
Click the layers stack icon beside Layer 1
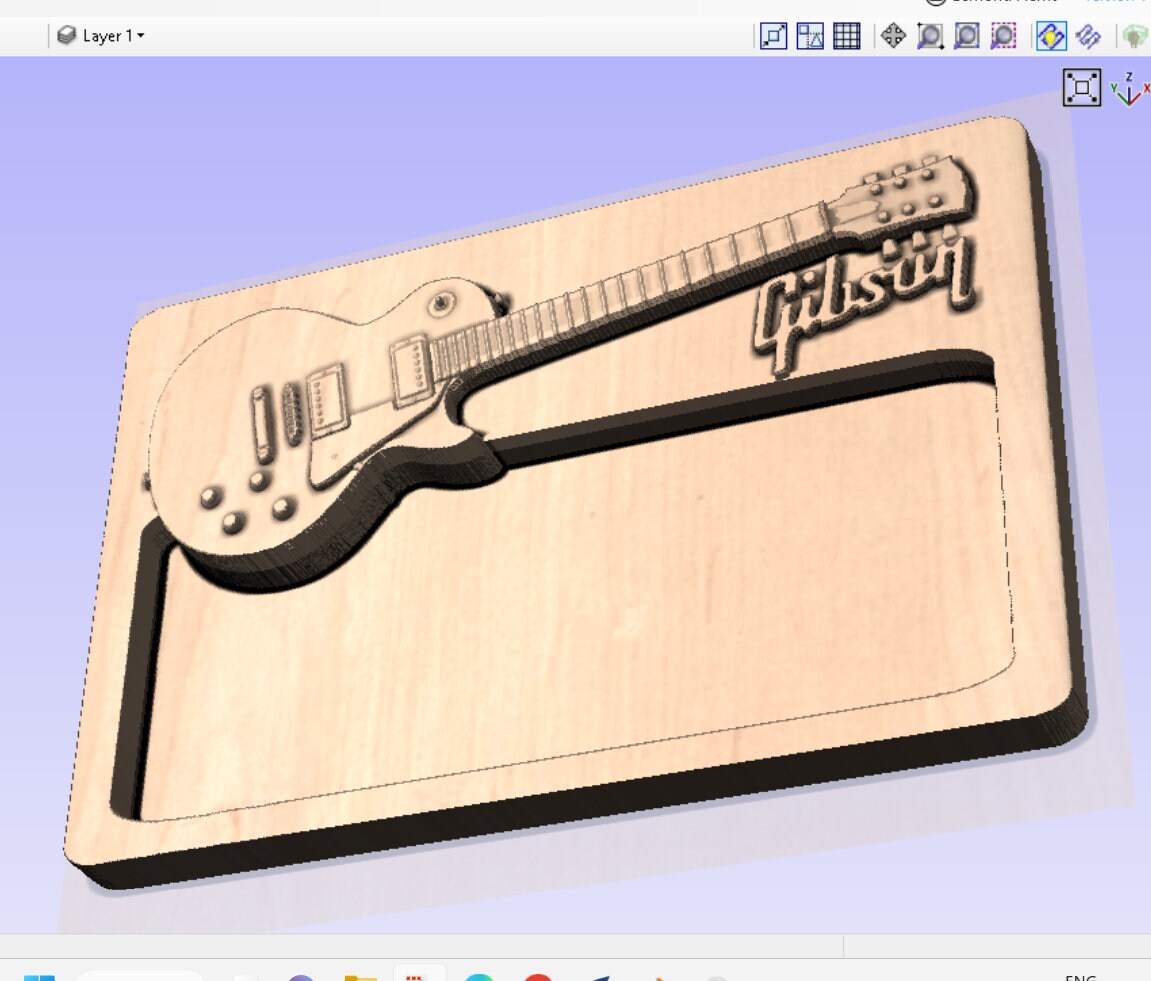point(67,36)
